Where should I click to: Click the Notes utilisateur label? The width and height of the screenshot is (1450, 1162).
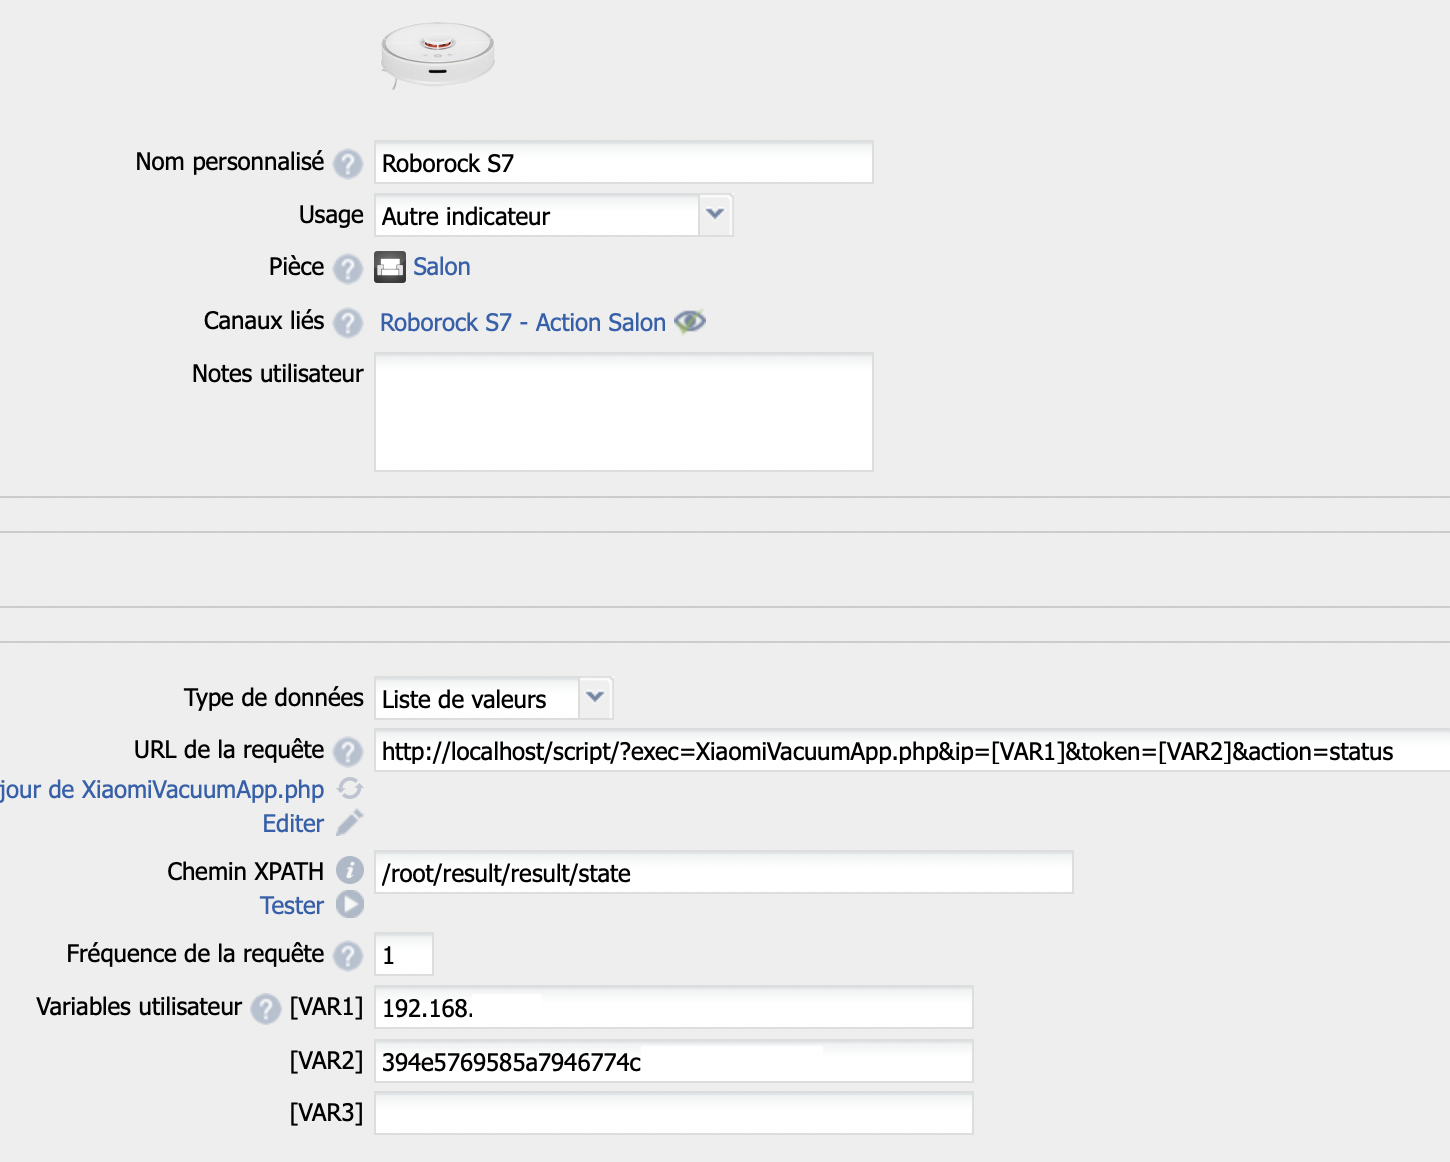278,374
